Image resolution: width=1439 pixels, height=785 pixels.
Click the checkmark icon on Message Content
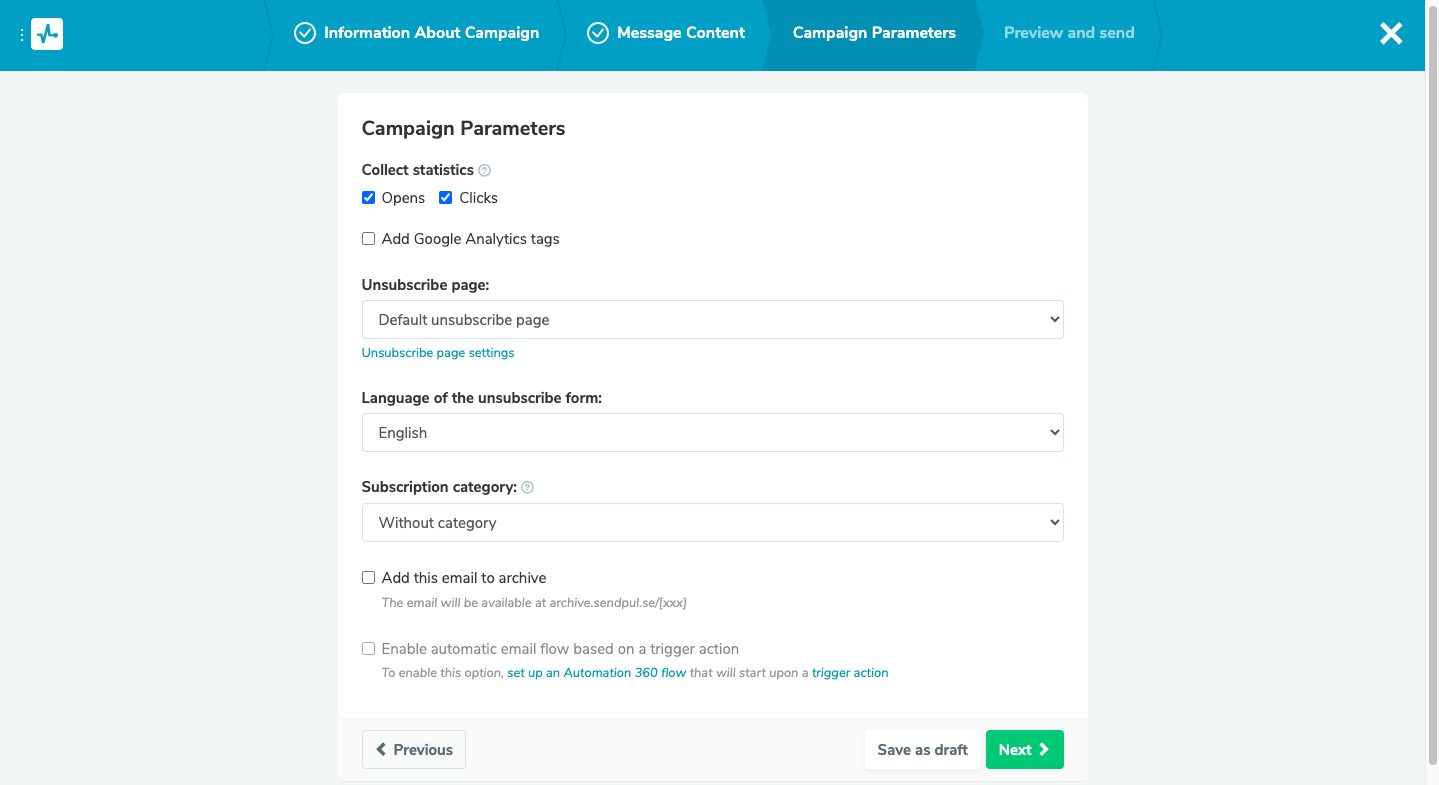[598, 33]
